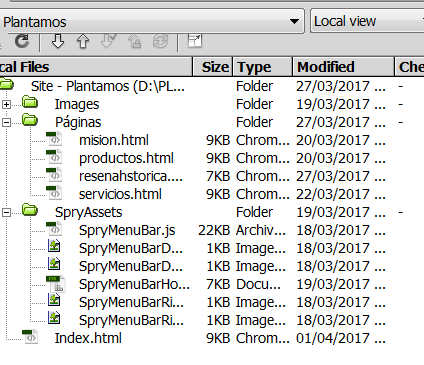Open the Plantamos site dropdown
Viewport: 424px width, 365px height.
tap(152, 21)
